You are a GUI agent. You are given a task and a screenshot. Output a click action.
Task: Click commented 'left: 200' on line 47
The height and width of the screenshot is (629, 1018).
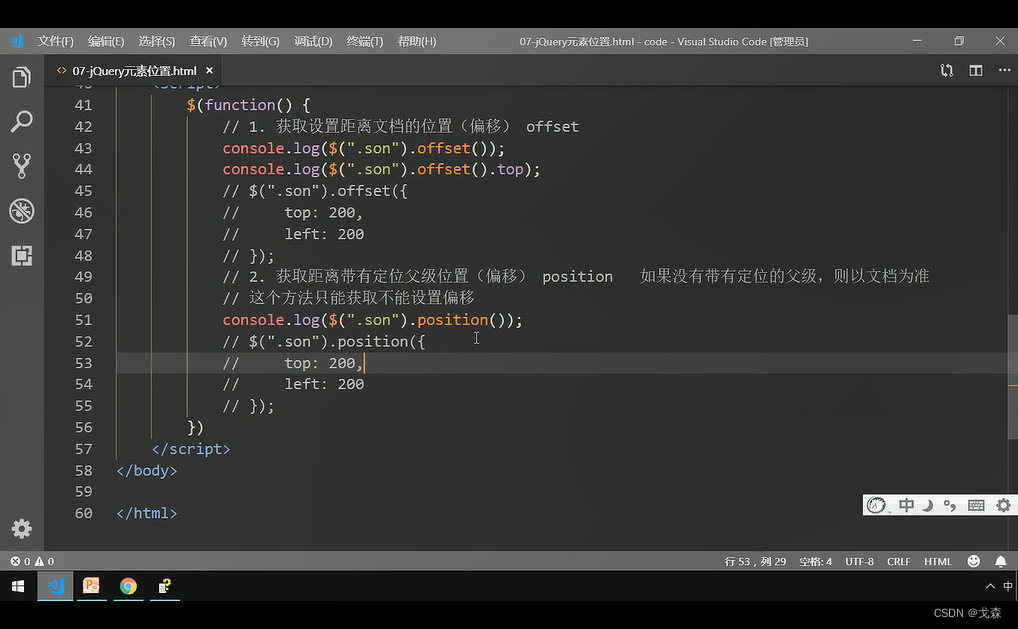point(324,234)
